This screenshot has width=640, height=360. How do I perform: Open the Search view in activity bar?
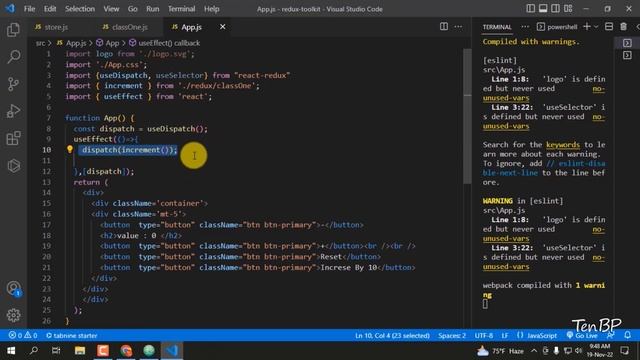coord(13,57)
